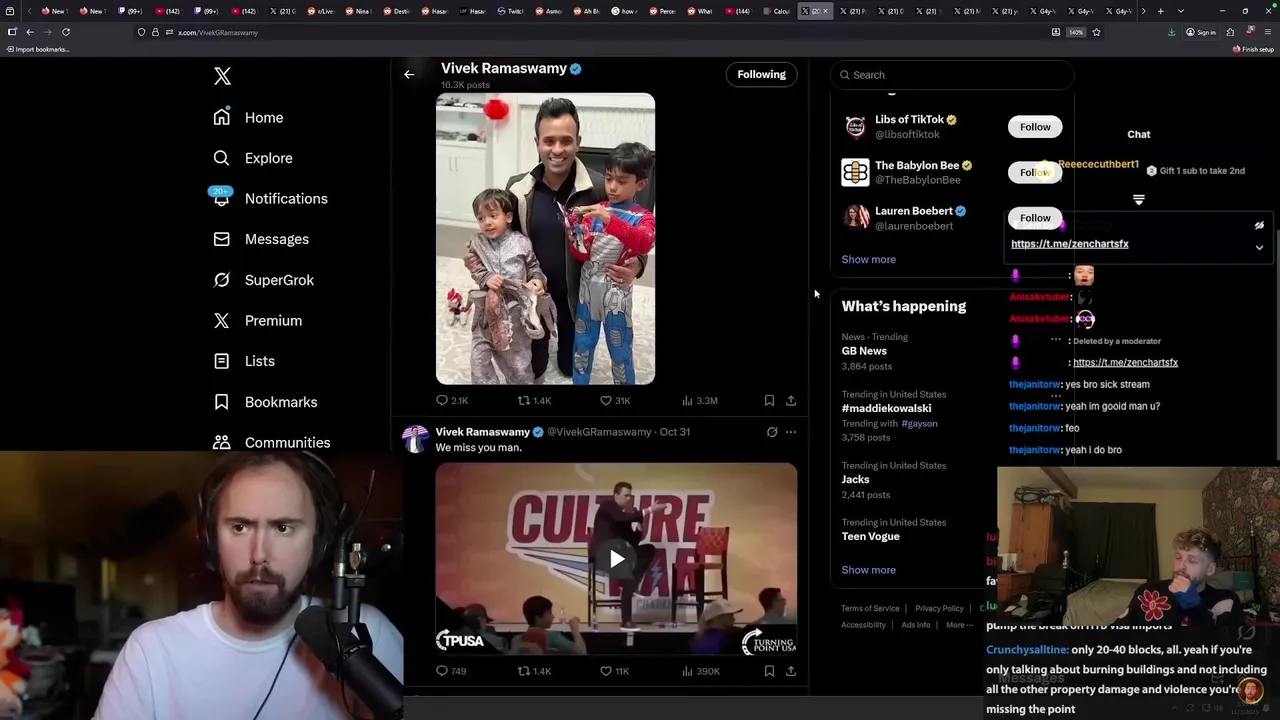1280x720 pixels.
Task: Open the Terms of Service link
Action: point(870,608)
